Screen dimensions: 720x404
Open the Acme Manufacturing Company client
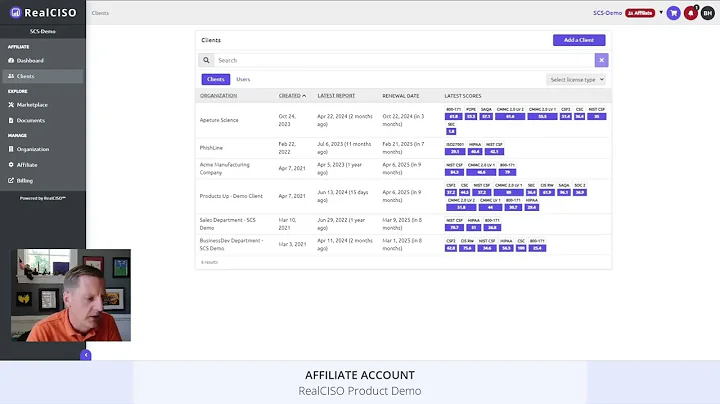(403, 168)
